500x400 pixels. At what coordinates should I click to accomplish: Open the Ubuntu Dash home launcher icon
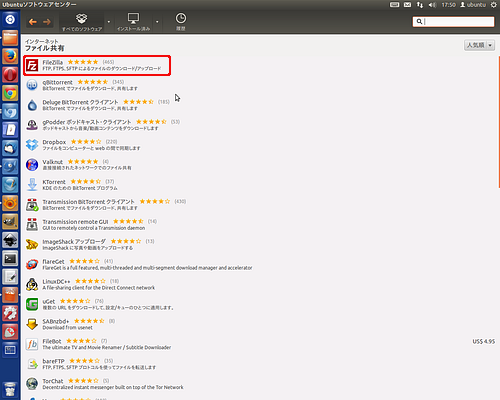(10, 20)
